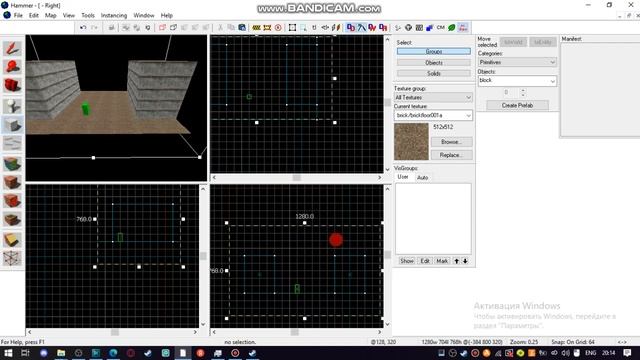Viewport: 640px width, 360px height.
Task: Click the VisGroups Show button
Action: point(407,261)
